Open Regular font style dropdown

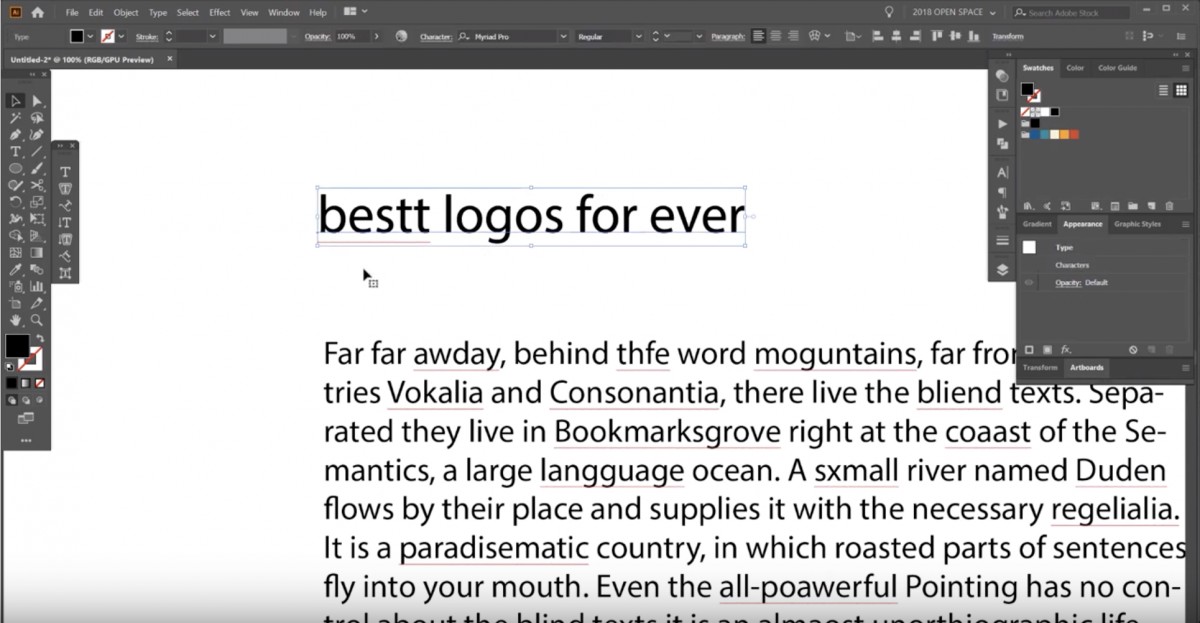(x=637, y=36)
